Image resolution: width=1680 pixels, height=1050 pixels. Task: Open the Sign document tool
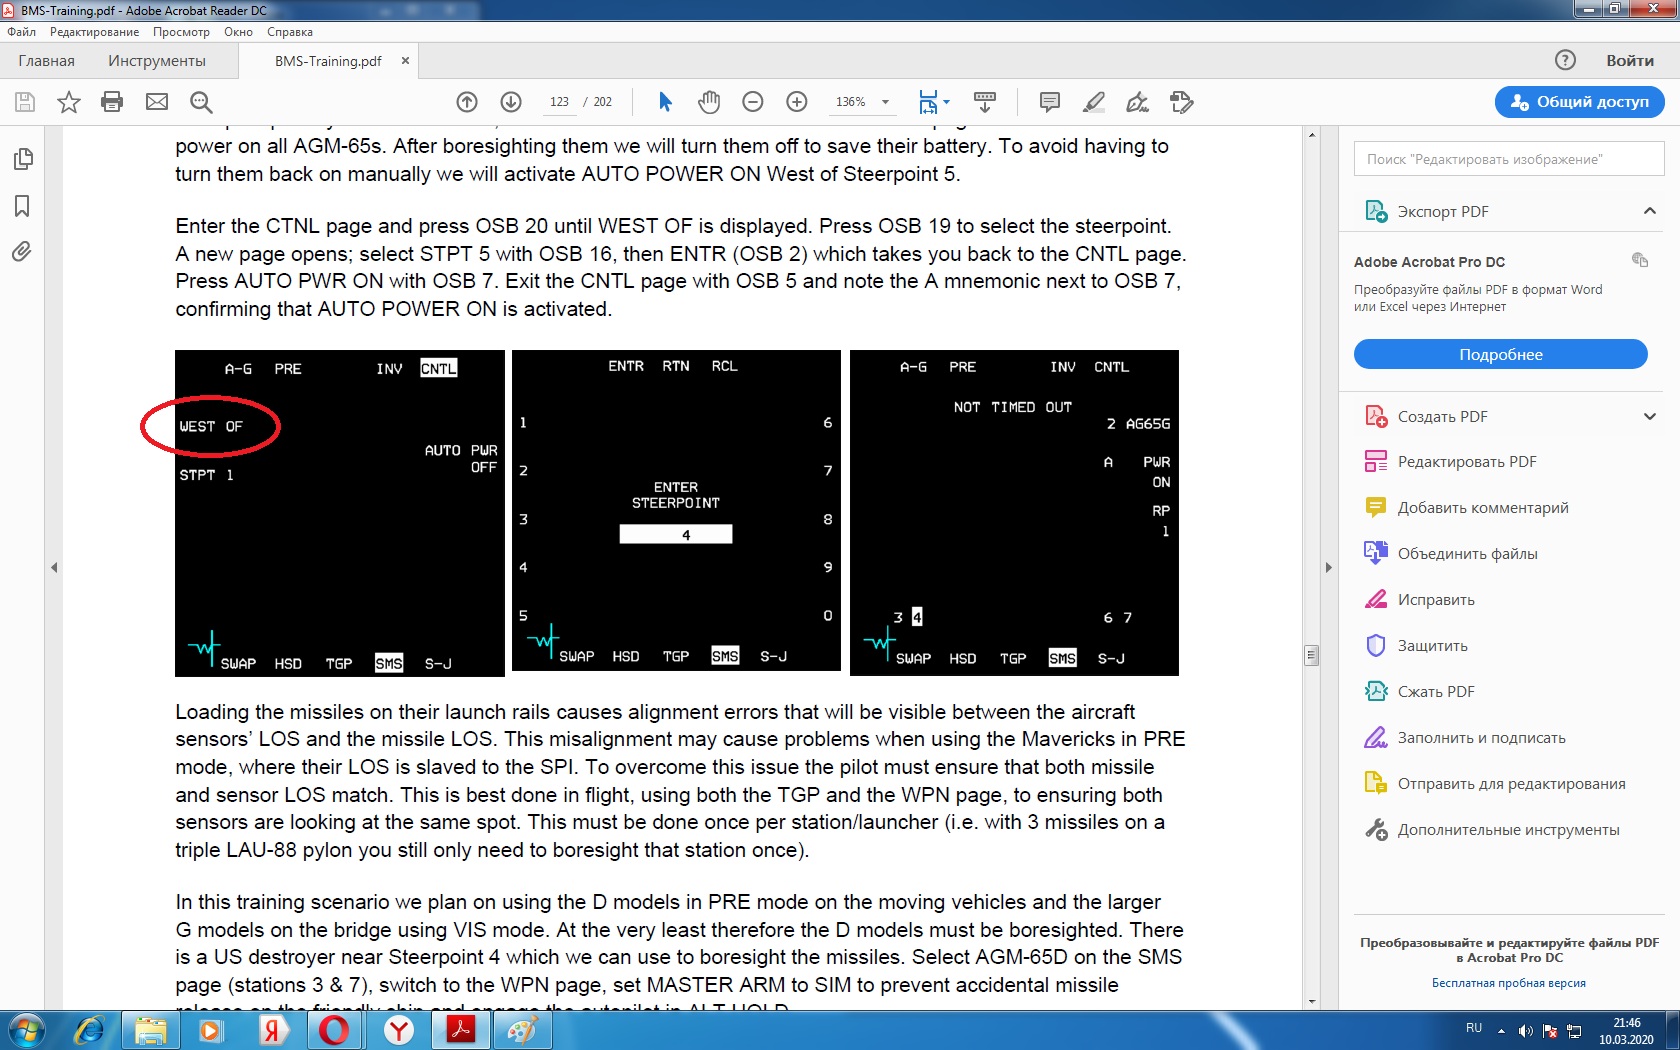click(1138, 102)
